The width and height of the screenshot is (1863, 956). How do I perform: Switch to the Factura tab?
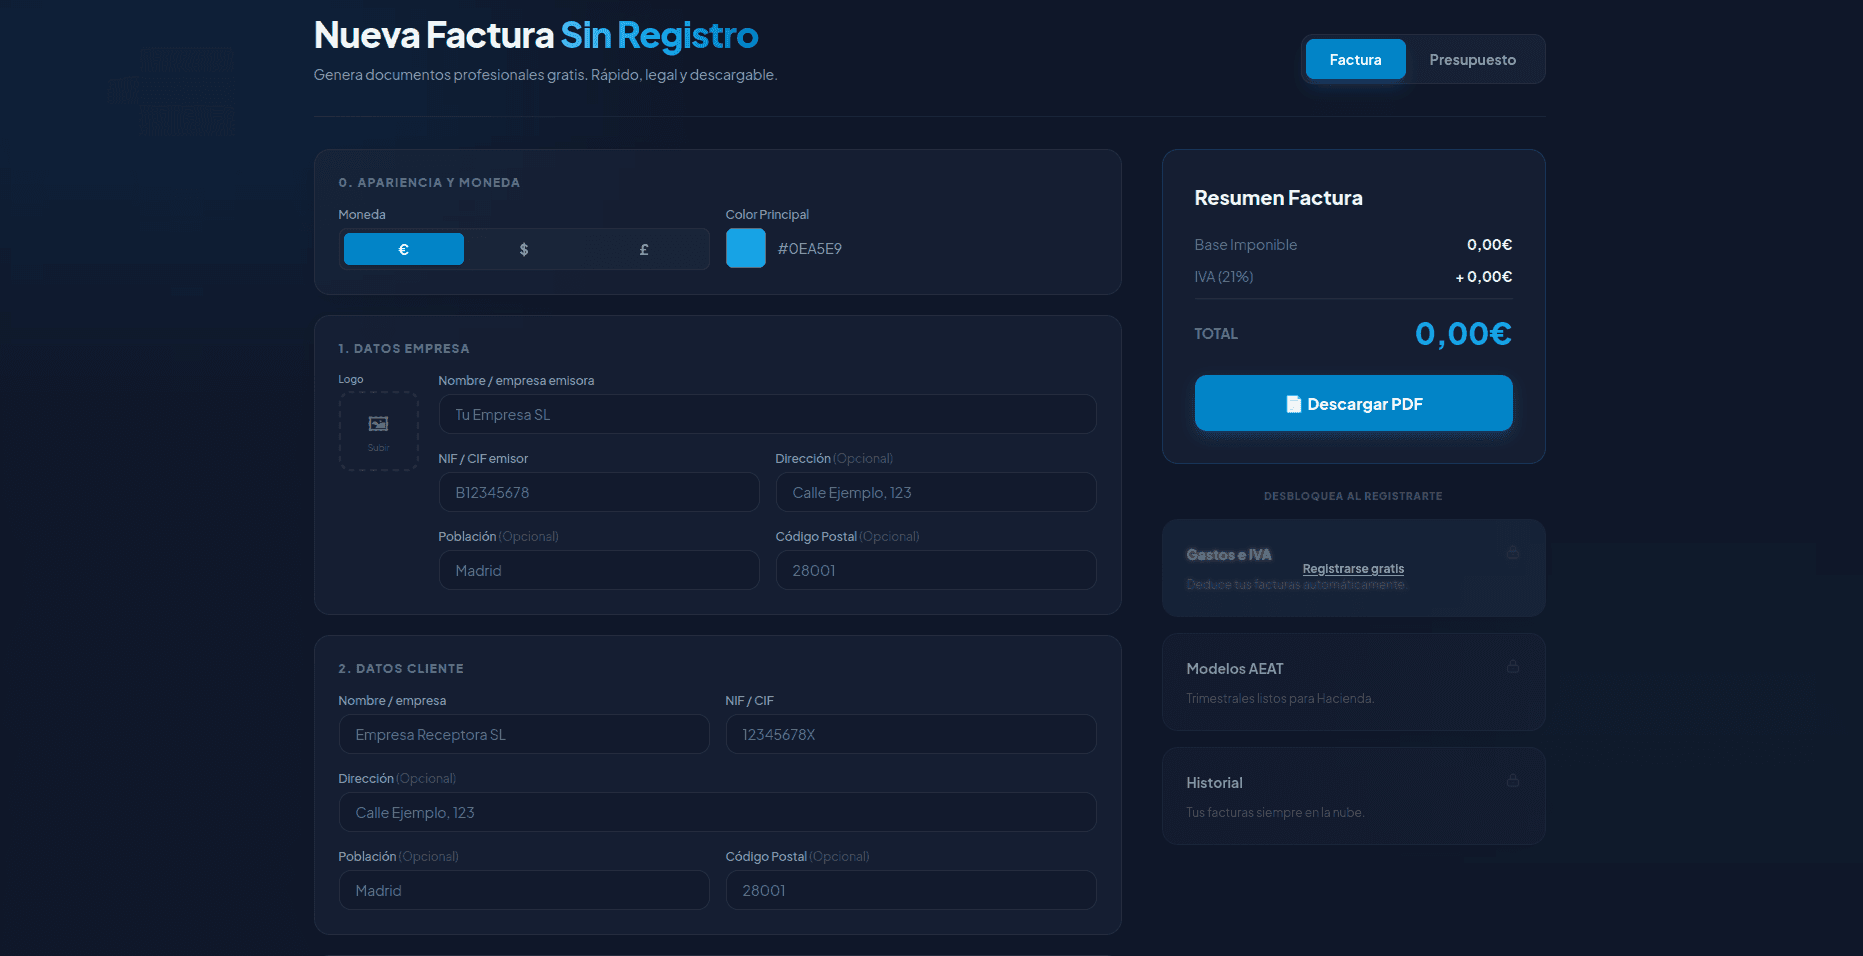[1355, 59]
